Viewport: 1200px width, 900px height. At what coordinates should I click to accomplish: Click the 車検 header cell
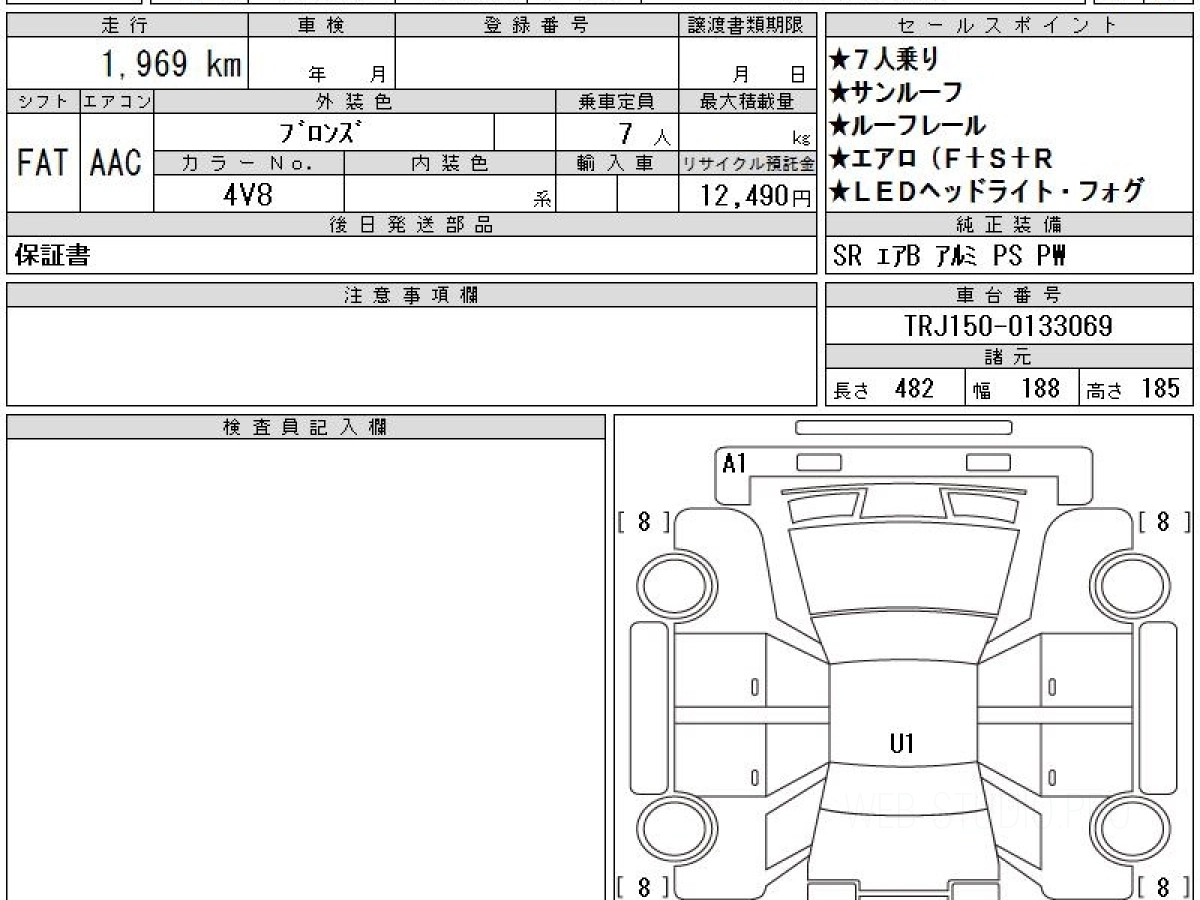(321, 26)
